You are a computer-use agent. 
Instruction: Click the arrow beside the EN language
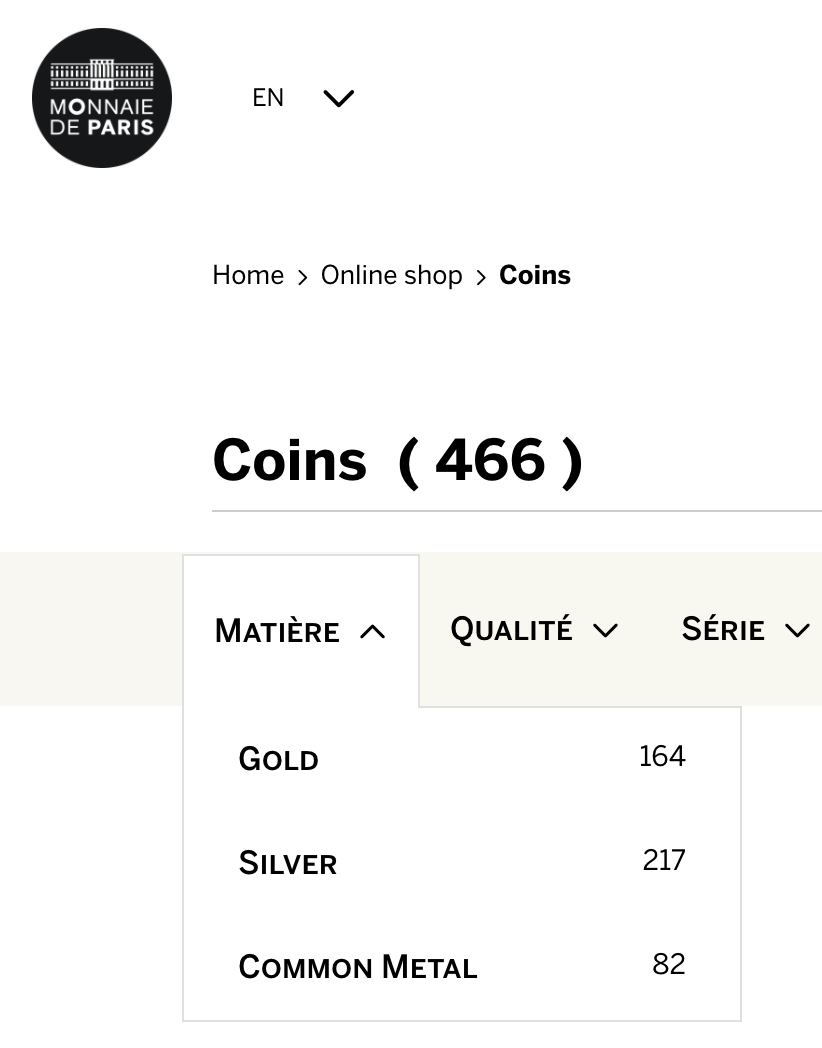click(x=339, y=98)
